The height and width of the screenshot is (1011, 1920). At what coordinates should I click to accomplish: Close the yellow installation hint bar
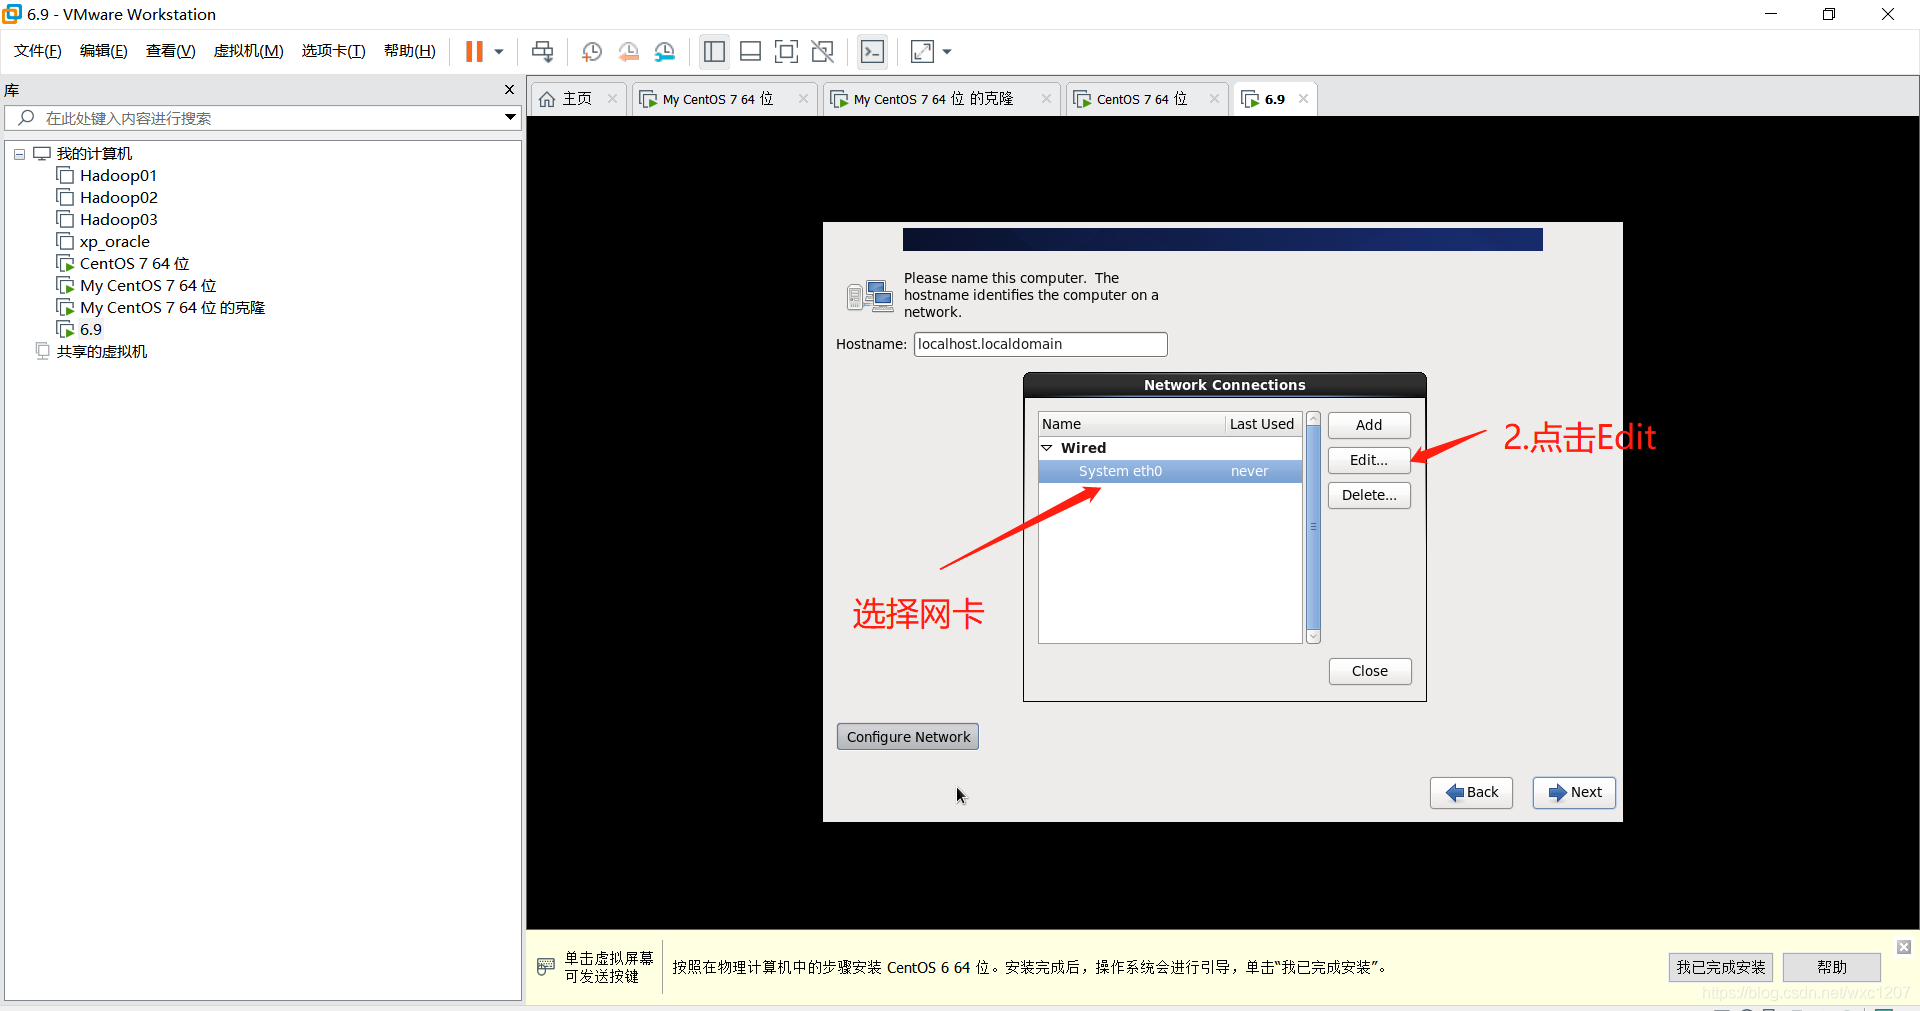tap(1904, 947)
